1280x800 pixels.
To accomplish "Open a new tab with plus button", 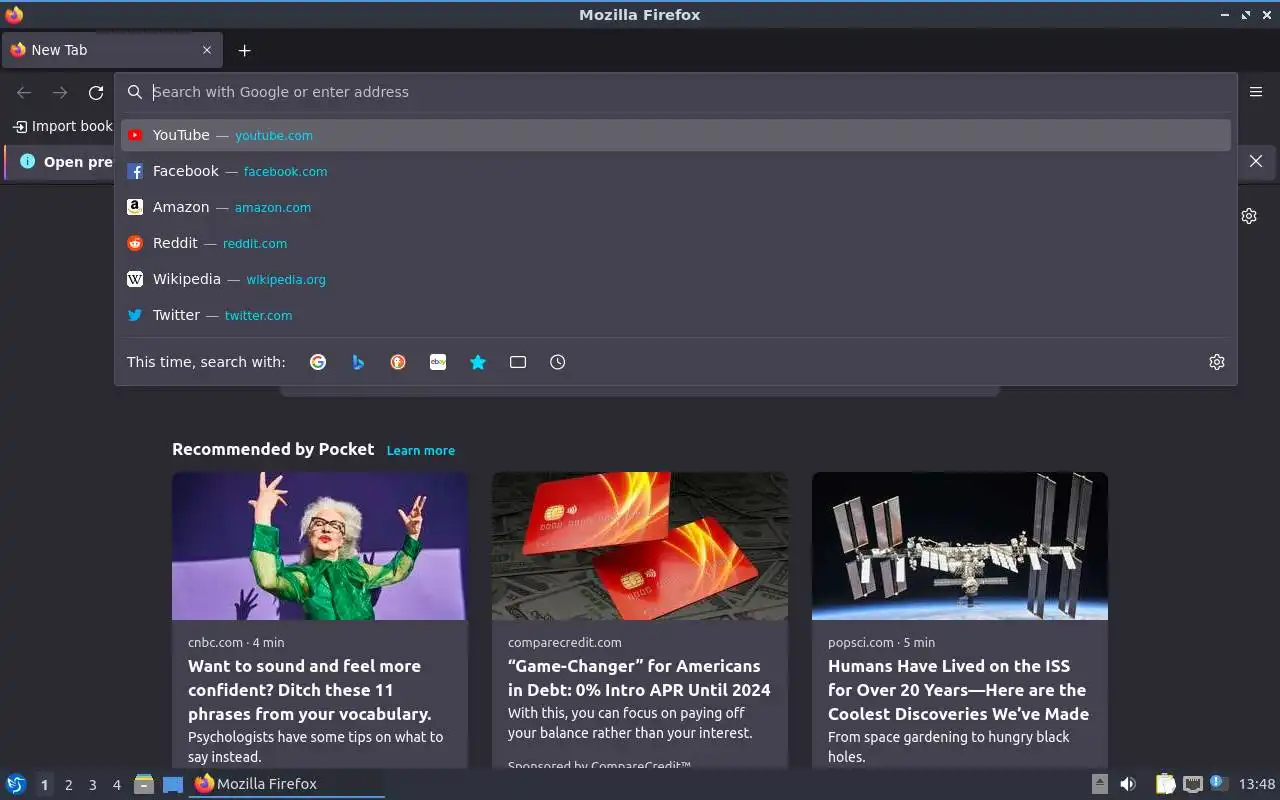I will 244,50.
